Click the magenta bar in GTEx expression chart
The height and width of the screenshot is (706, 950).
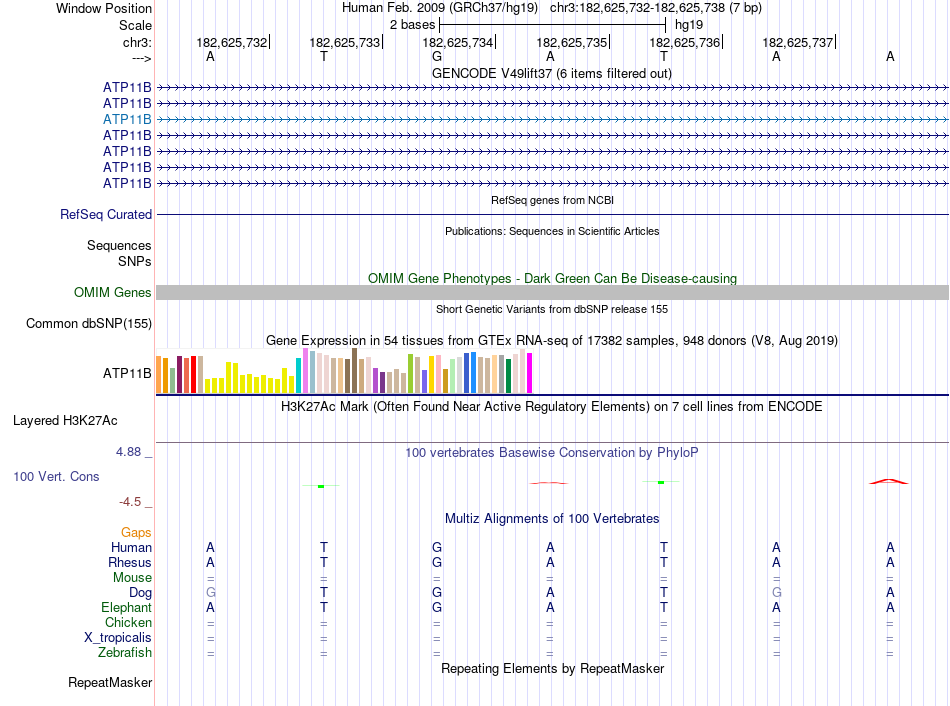click(529, 373)
